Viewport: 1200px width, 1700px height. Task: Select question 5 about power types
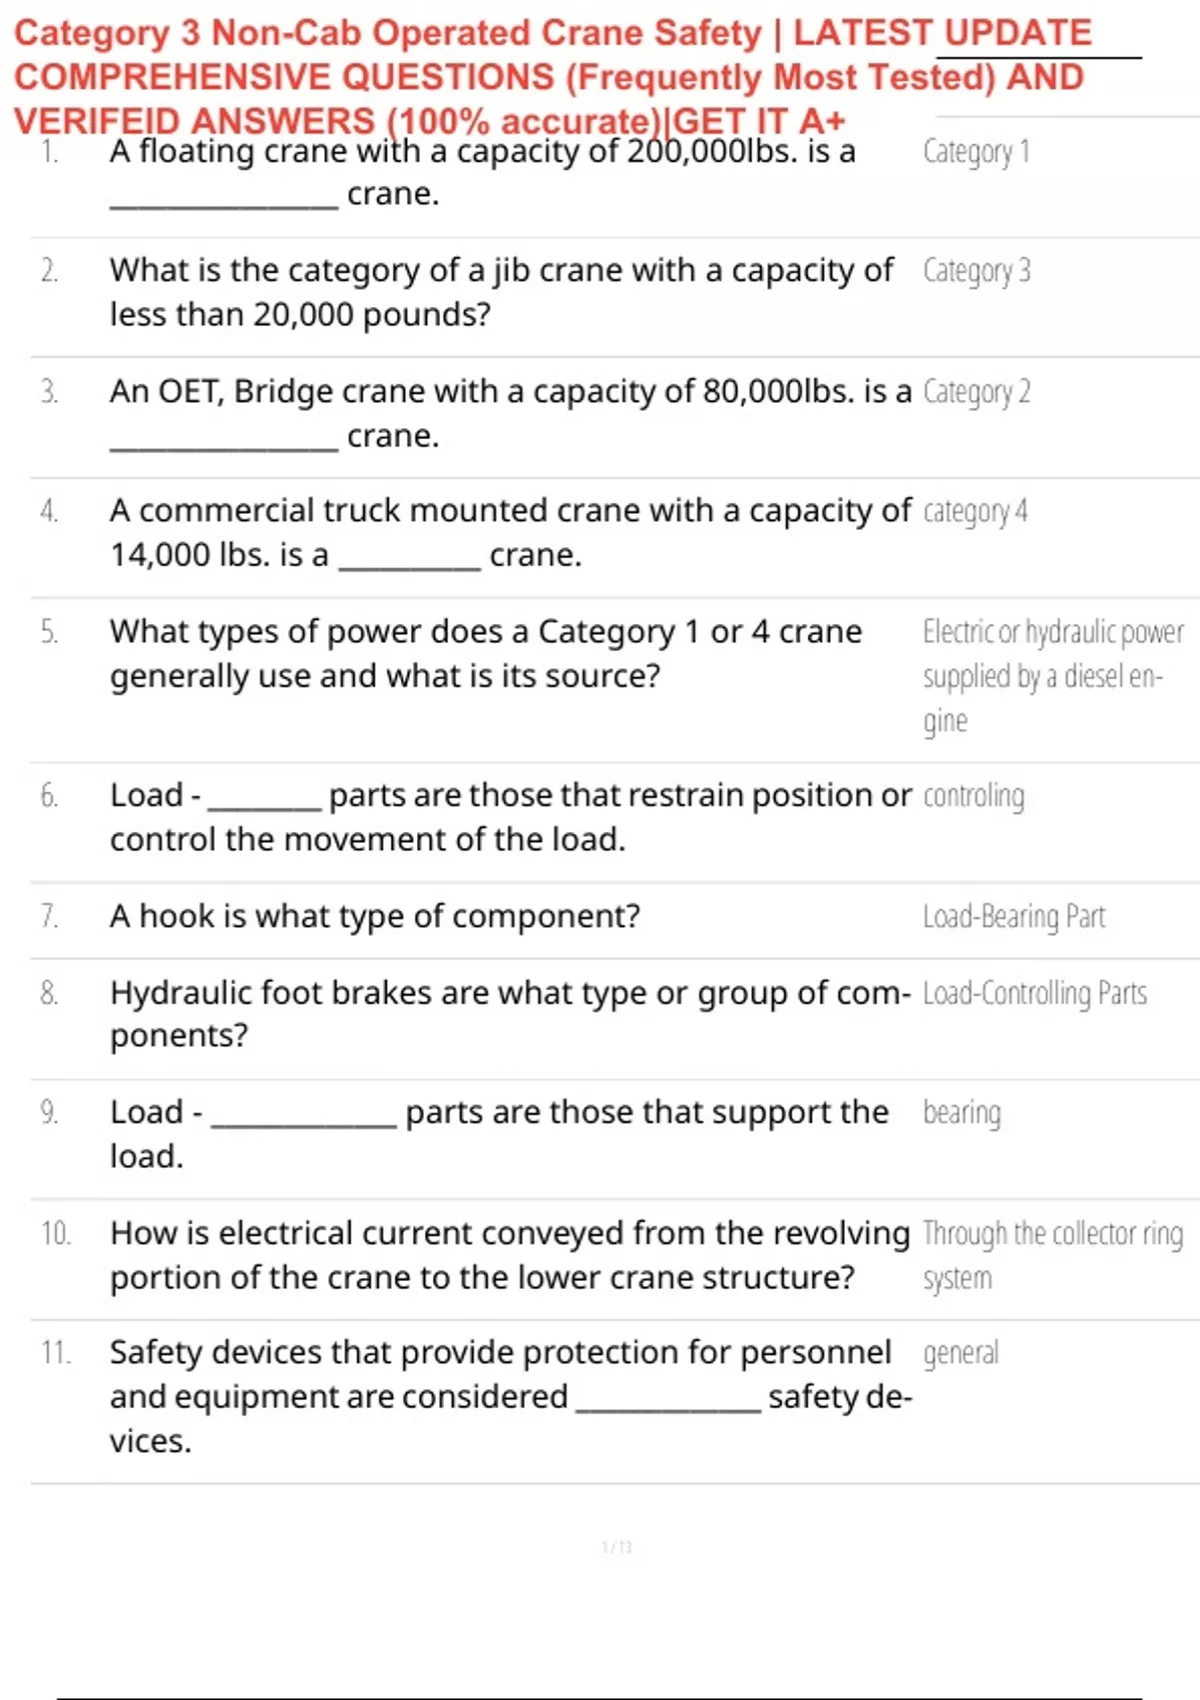(486, 653)
